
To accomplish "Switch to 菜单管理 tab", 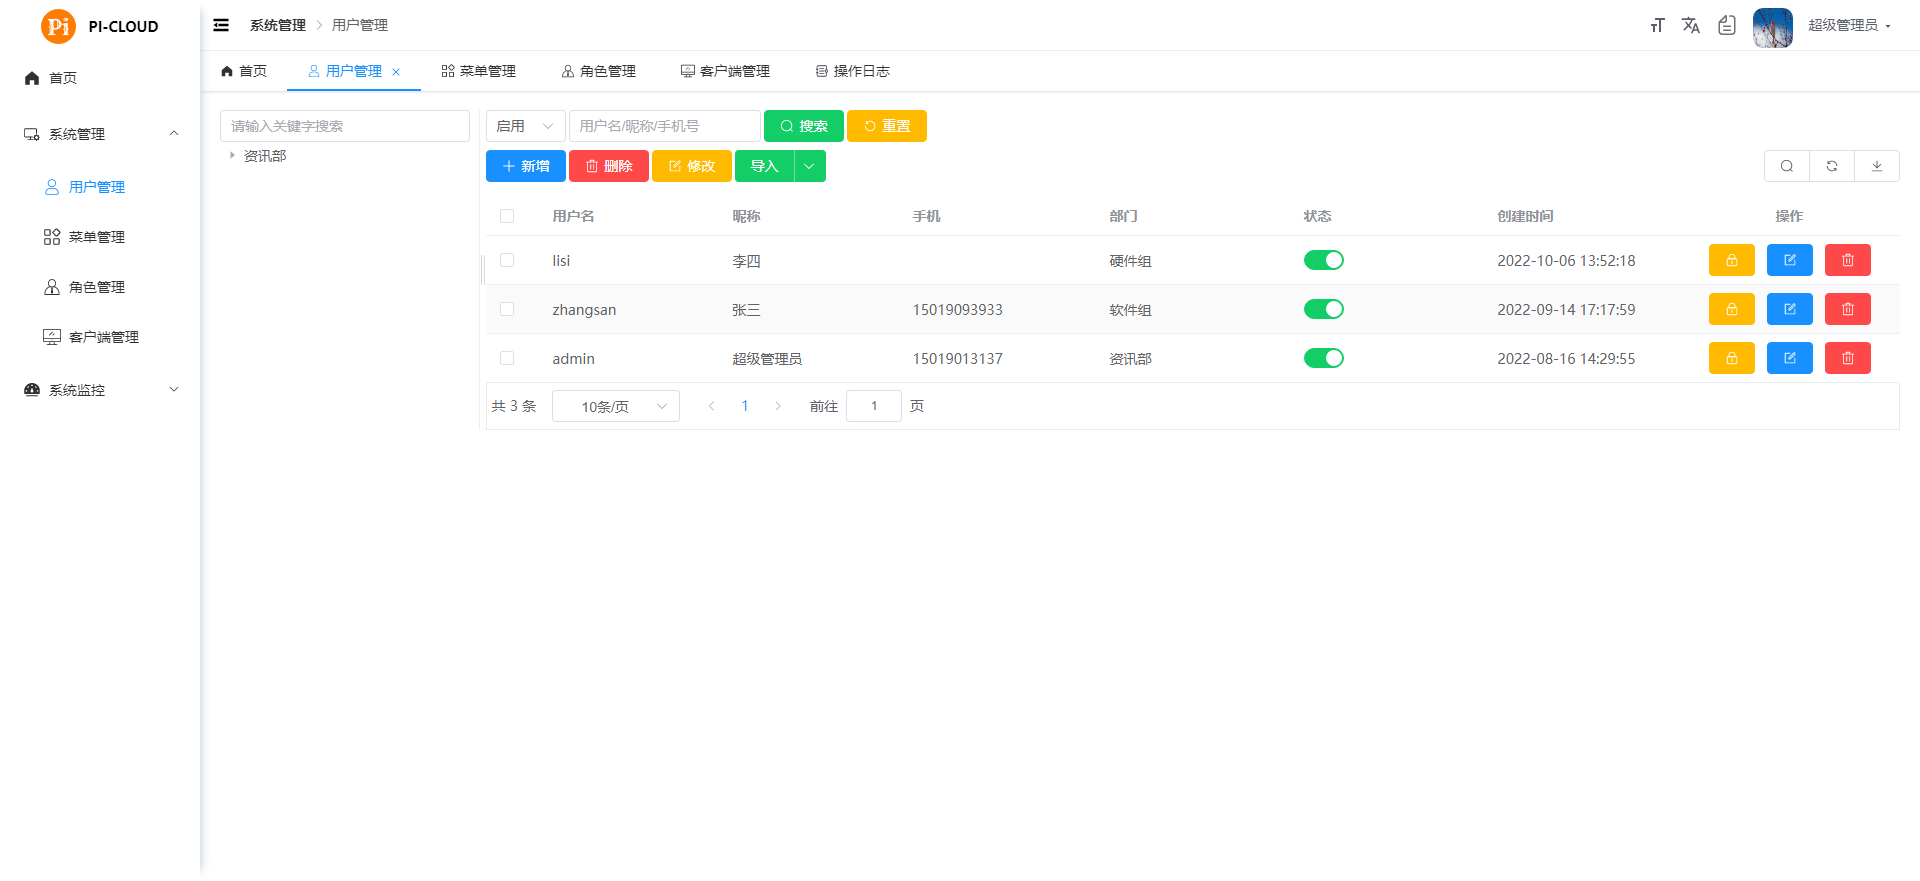I will click(x=479, y=71).
